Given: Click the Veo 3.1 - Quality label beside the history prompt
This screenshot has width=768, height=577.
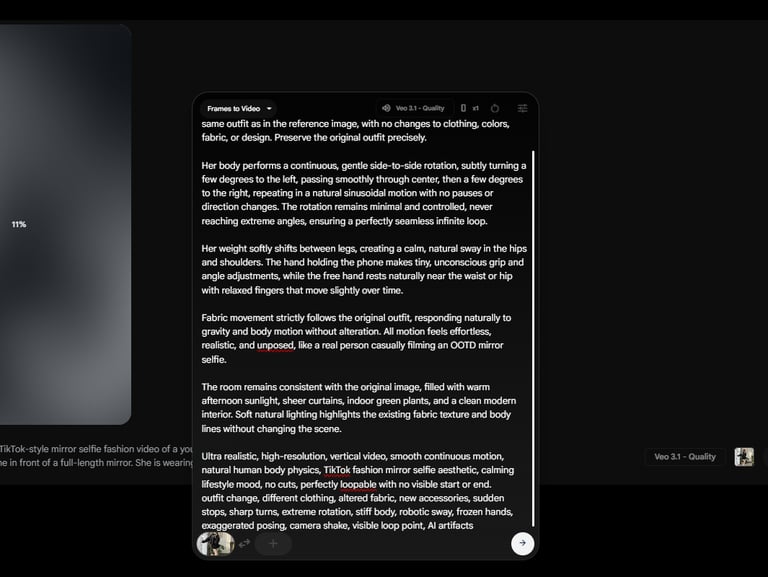Looking at the screenshot, I should pyautogui.click(x=685, y=457).
